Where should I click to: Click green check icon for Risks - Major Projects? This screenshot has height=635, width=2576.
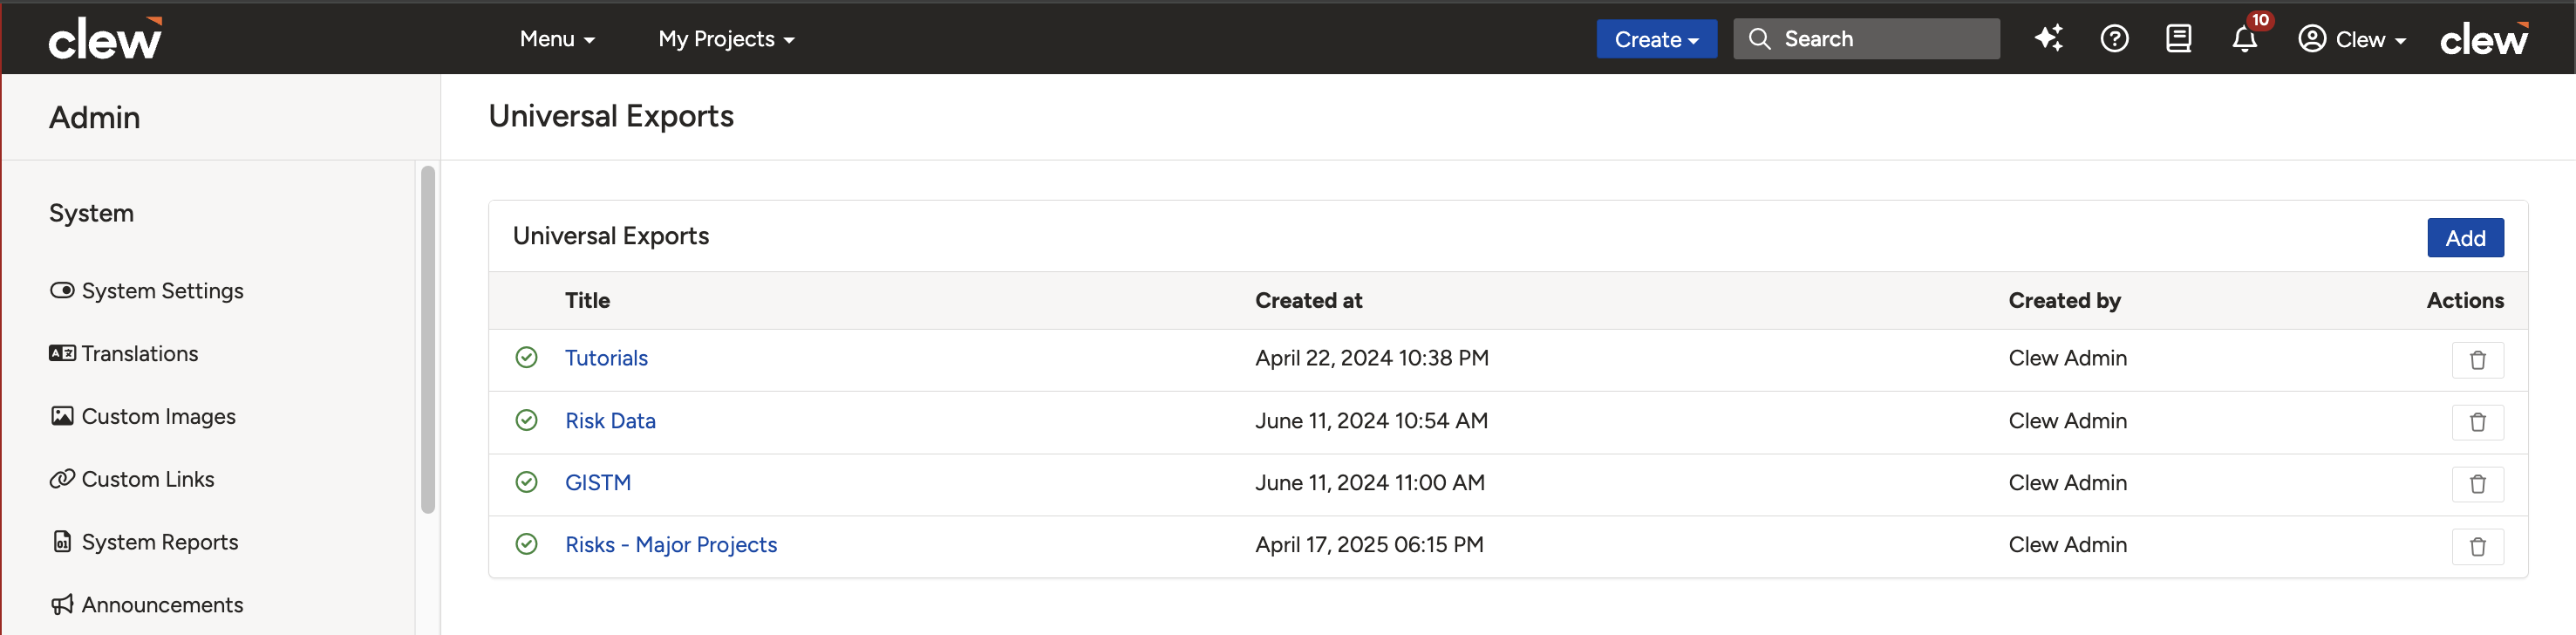(x=526, y=544)
